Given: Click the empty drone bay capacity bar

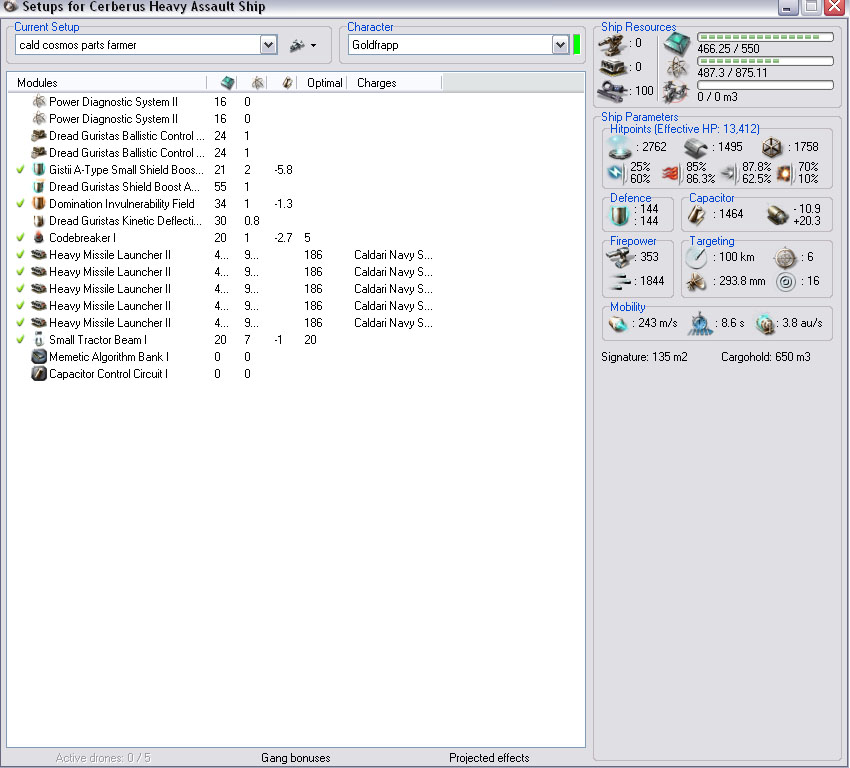Looking at the screenshot, I should [765, 85].
